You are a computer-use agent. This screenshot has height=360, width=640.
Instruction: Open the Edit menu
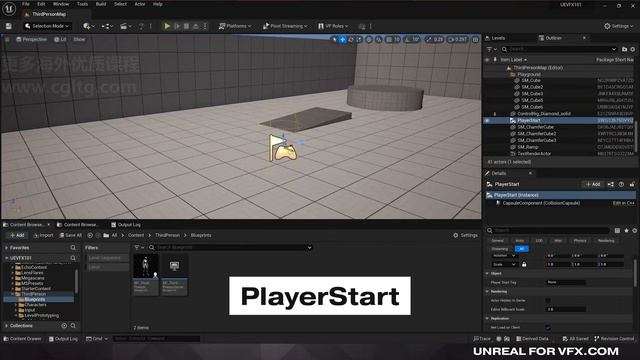pyautogui.click(x=41, y=4)
